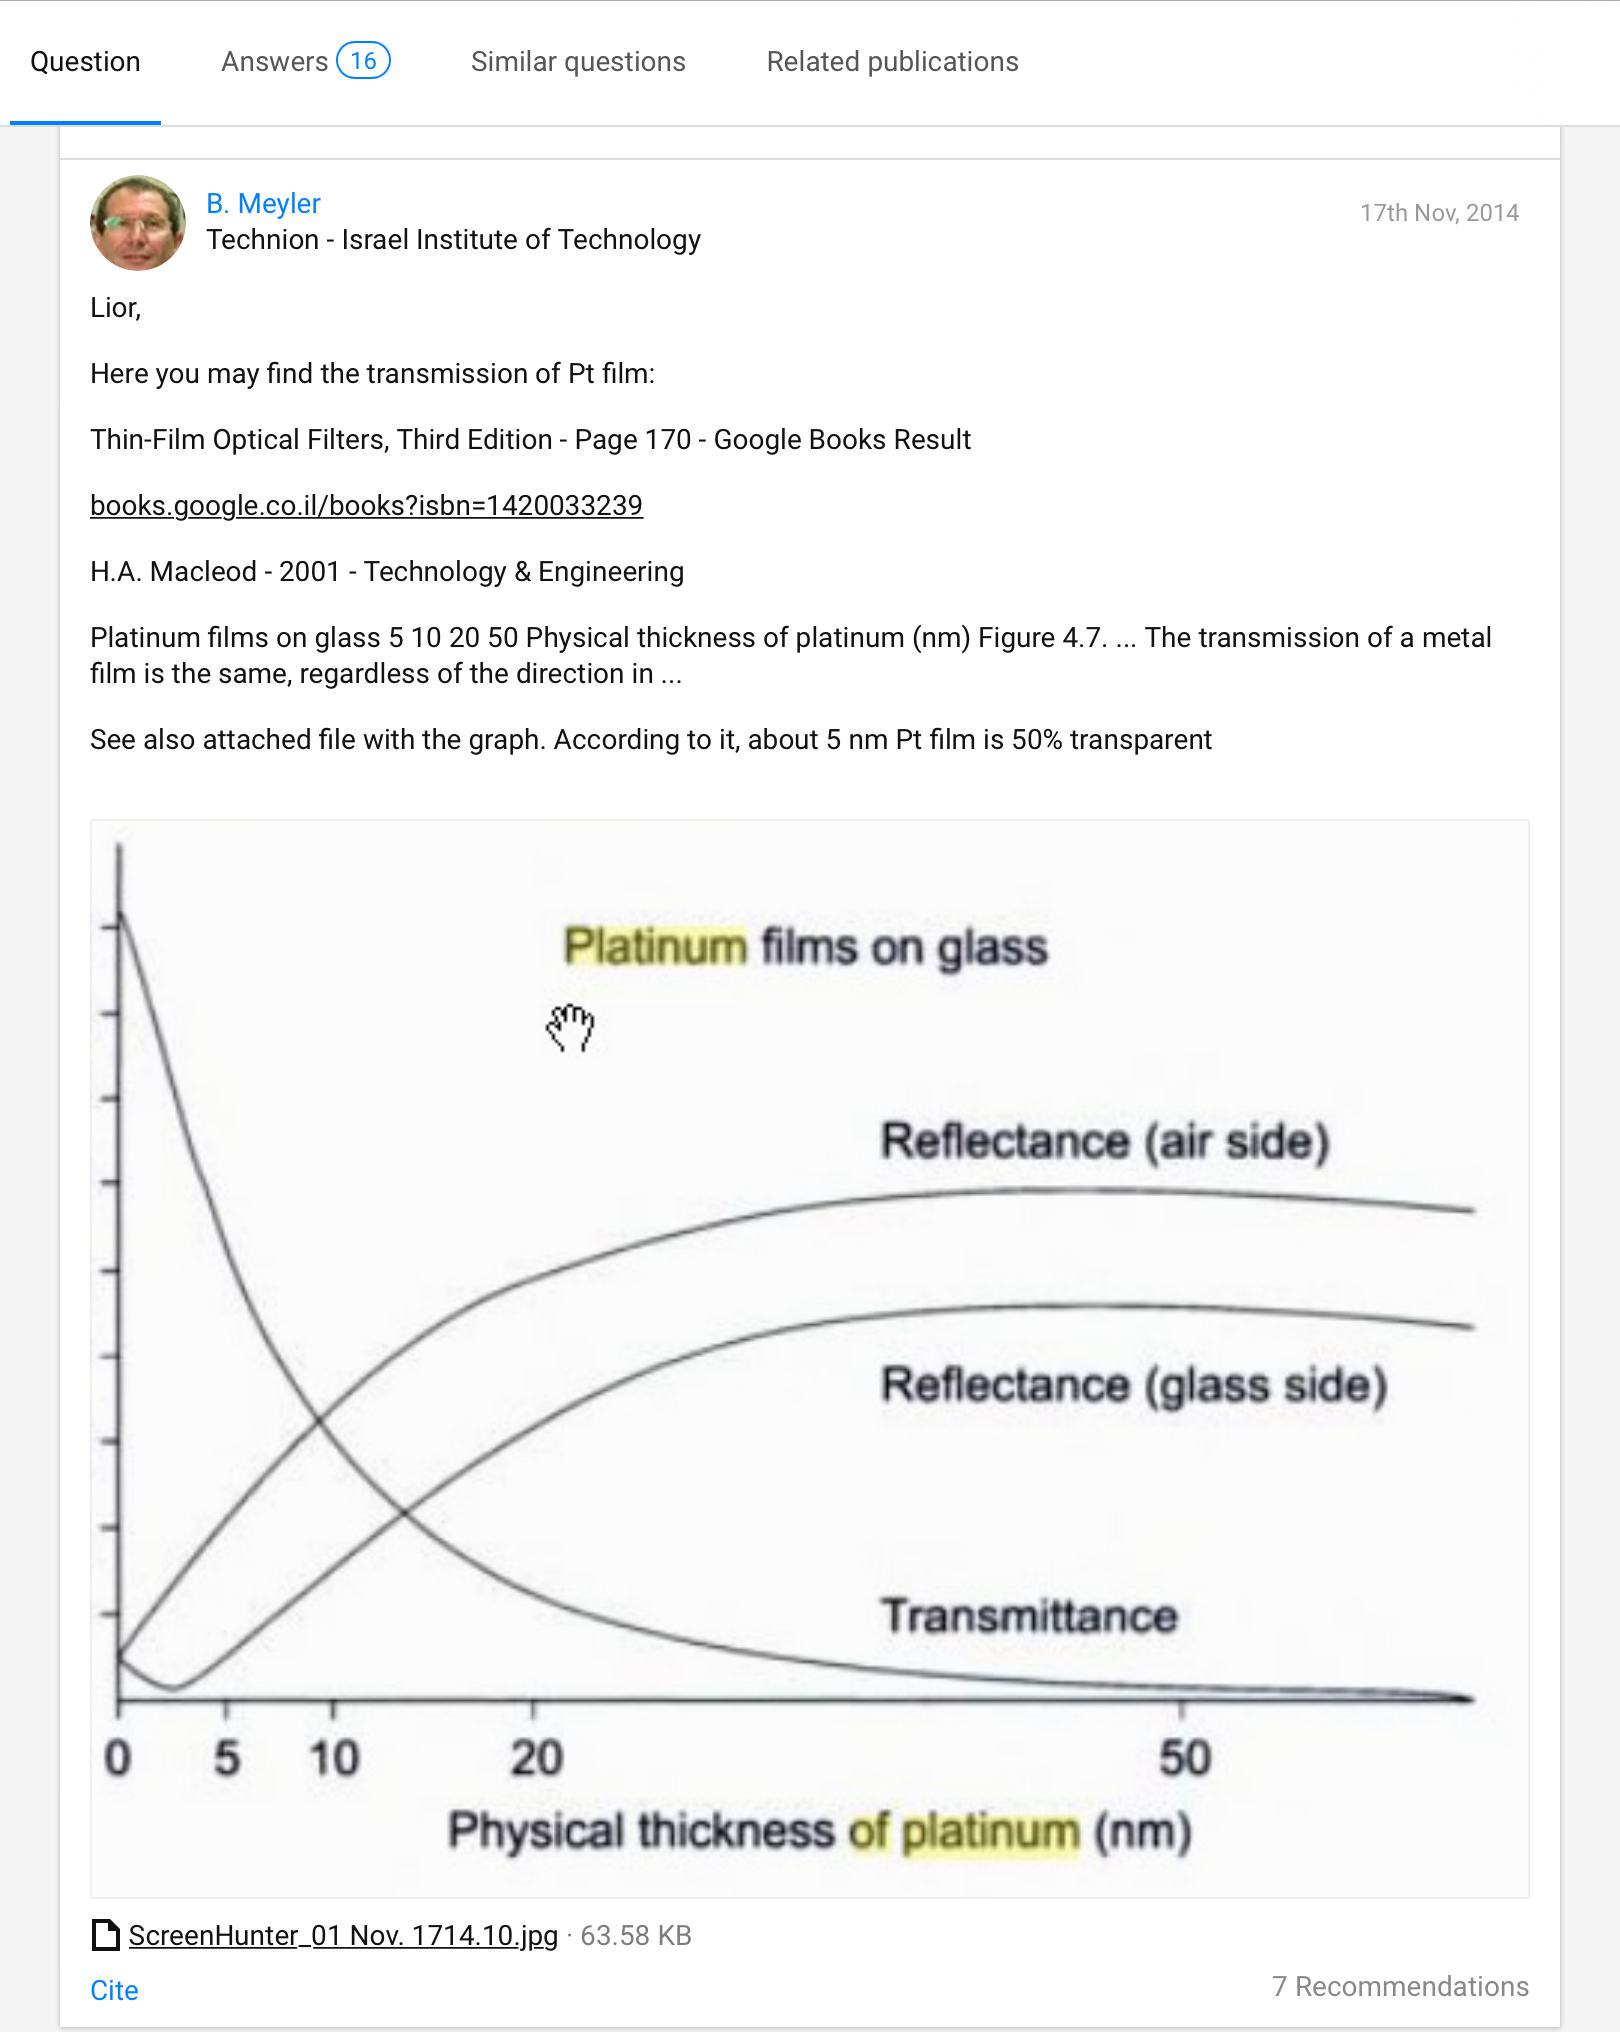Click the Physical thickness axis label

pyautogui.click(x=820, y=1832)
